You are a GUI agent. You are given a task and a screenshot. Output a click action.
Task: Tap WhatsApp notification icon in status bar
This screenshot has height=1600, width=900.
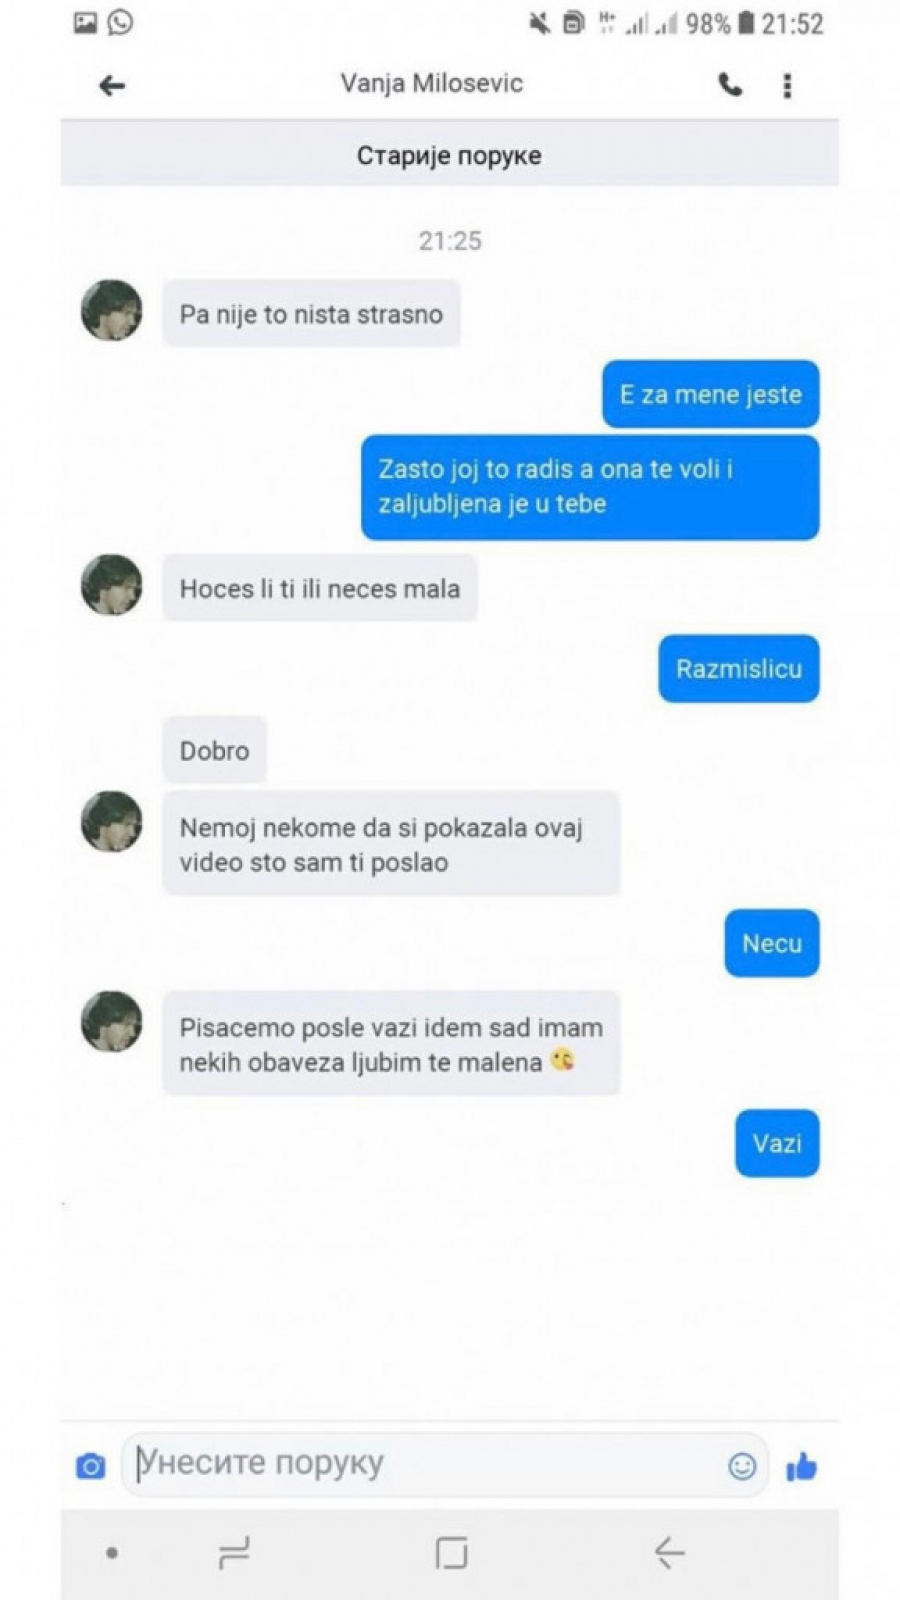click(x=120, y=22)
